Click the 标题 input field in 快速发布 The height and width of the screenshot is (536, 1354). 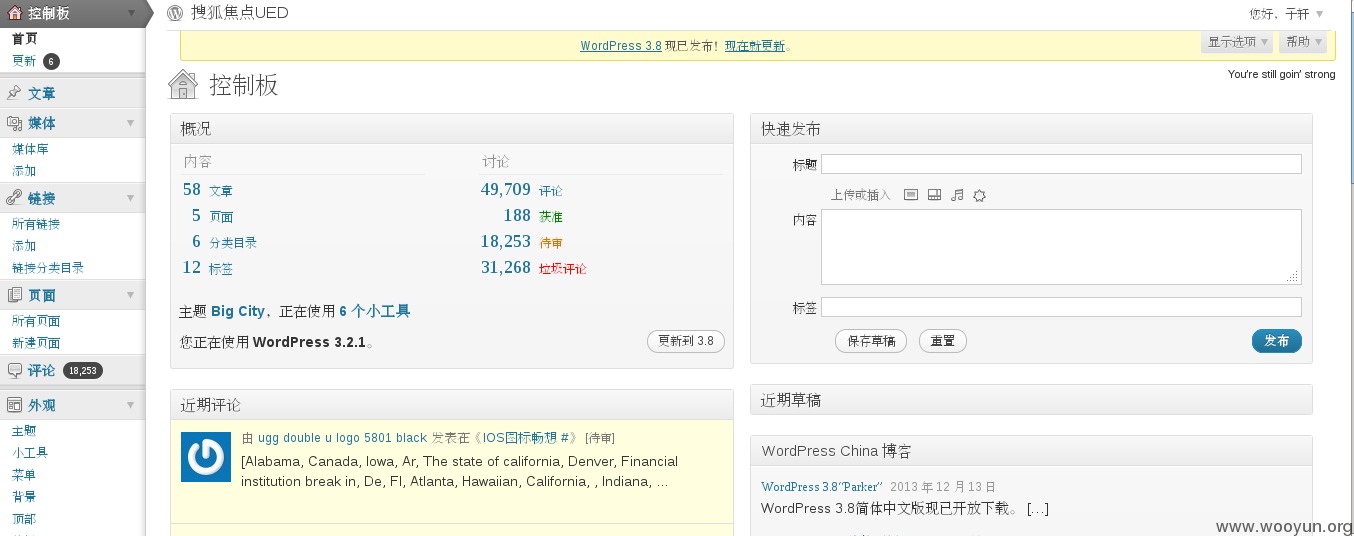point(1061,164)
